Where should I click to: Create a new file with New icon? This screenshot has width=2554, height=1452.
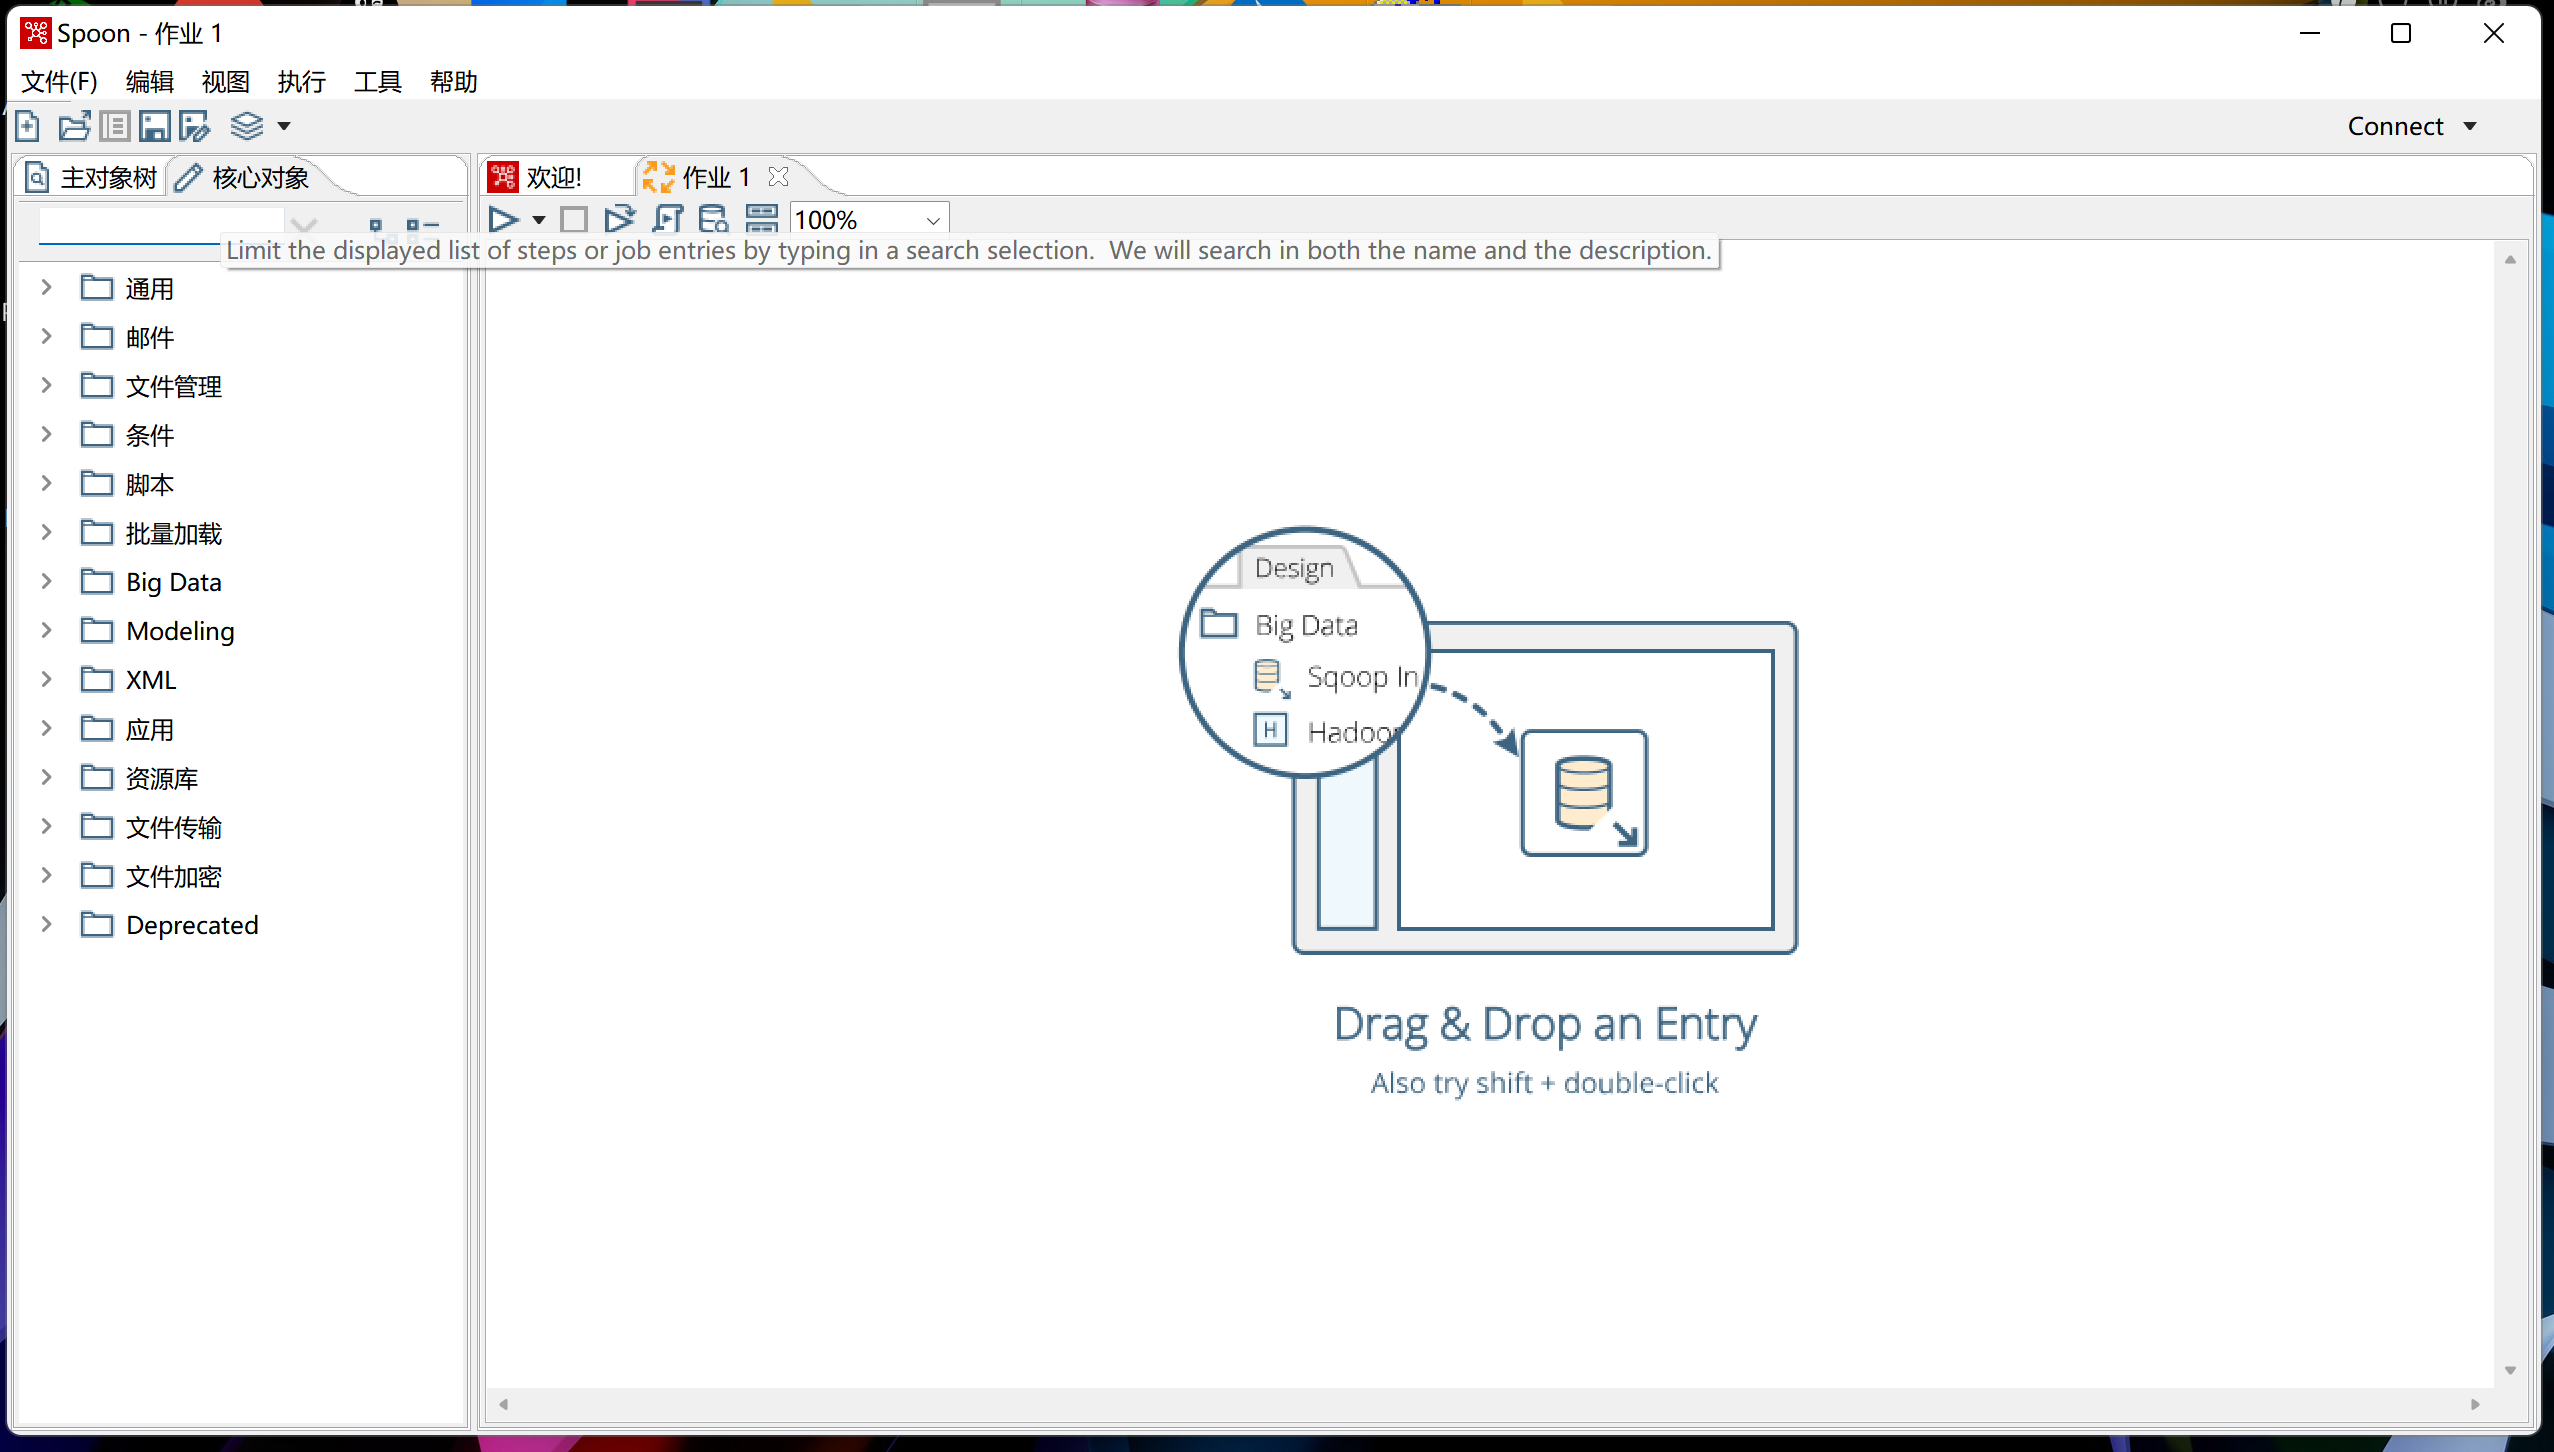click(x=28, y=126)
